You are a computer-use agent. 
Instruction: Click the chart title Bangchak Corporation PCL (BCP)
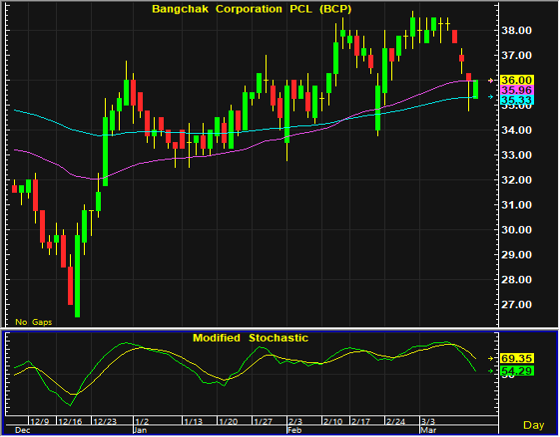point(251,9)
